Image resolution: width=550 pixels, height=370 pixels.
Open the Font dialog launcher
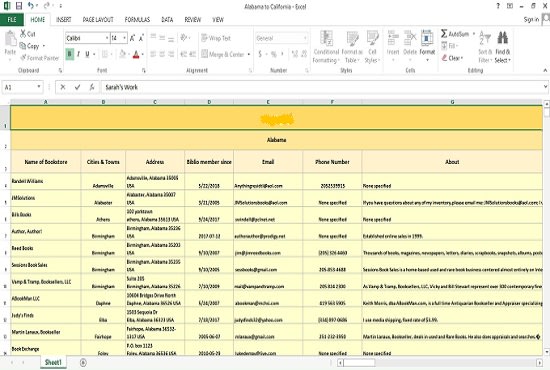[x=143, y=70]
